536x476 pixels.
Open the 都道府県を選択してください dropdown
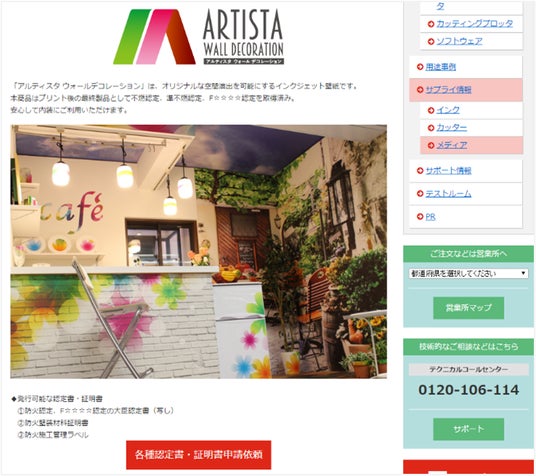(468, 273)
